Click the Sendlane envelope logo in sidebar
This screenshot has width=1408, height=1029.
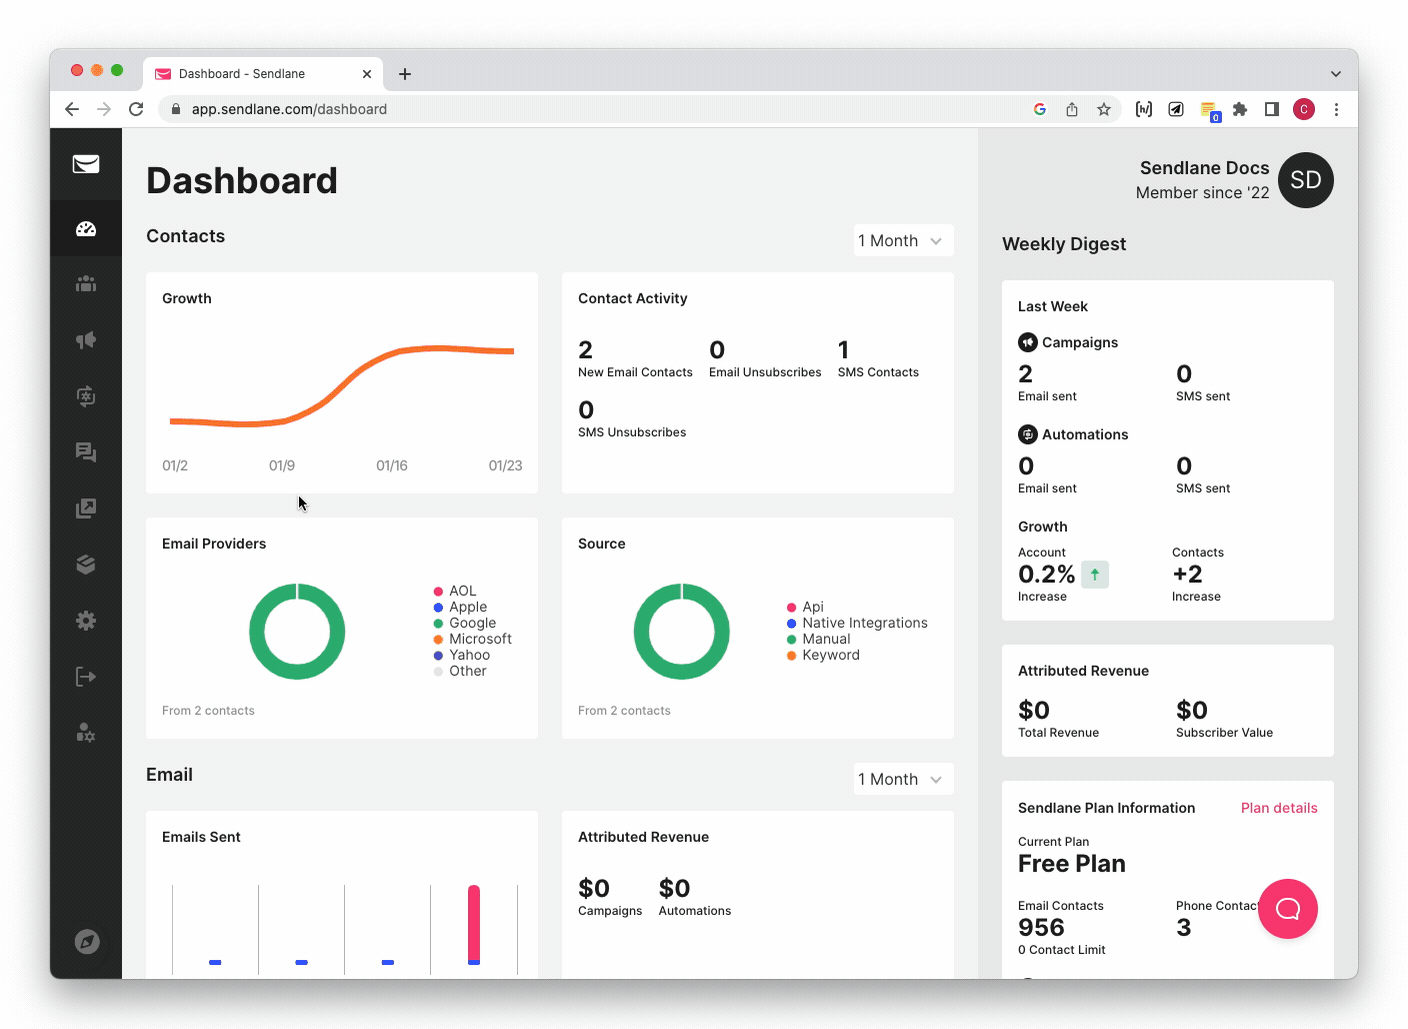[86, 164]
